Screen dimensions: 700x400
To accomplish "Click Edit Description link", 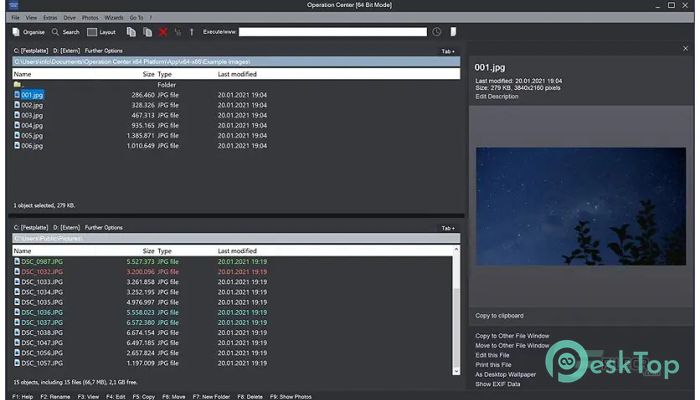I will [497, 96].
